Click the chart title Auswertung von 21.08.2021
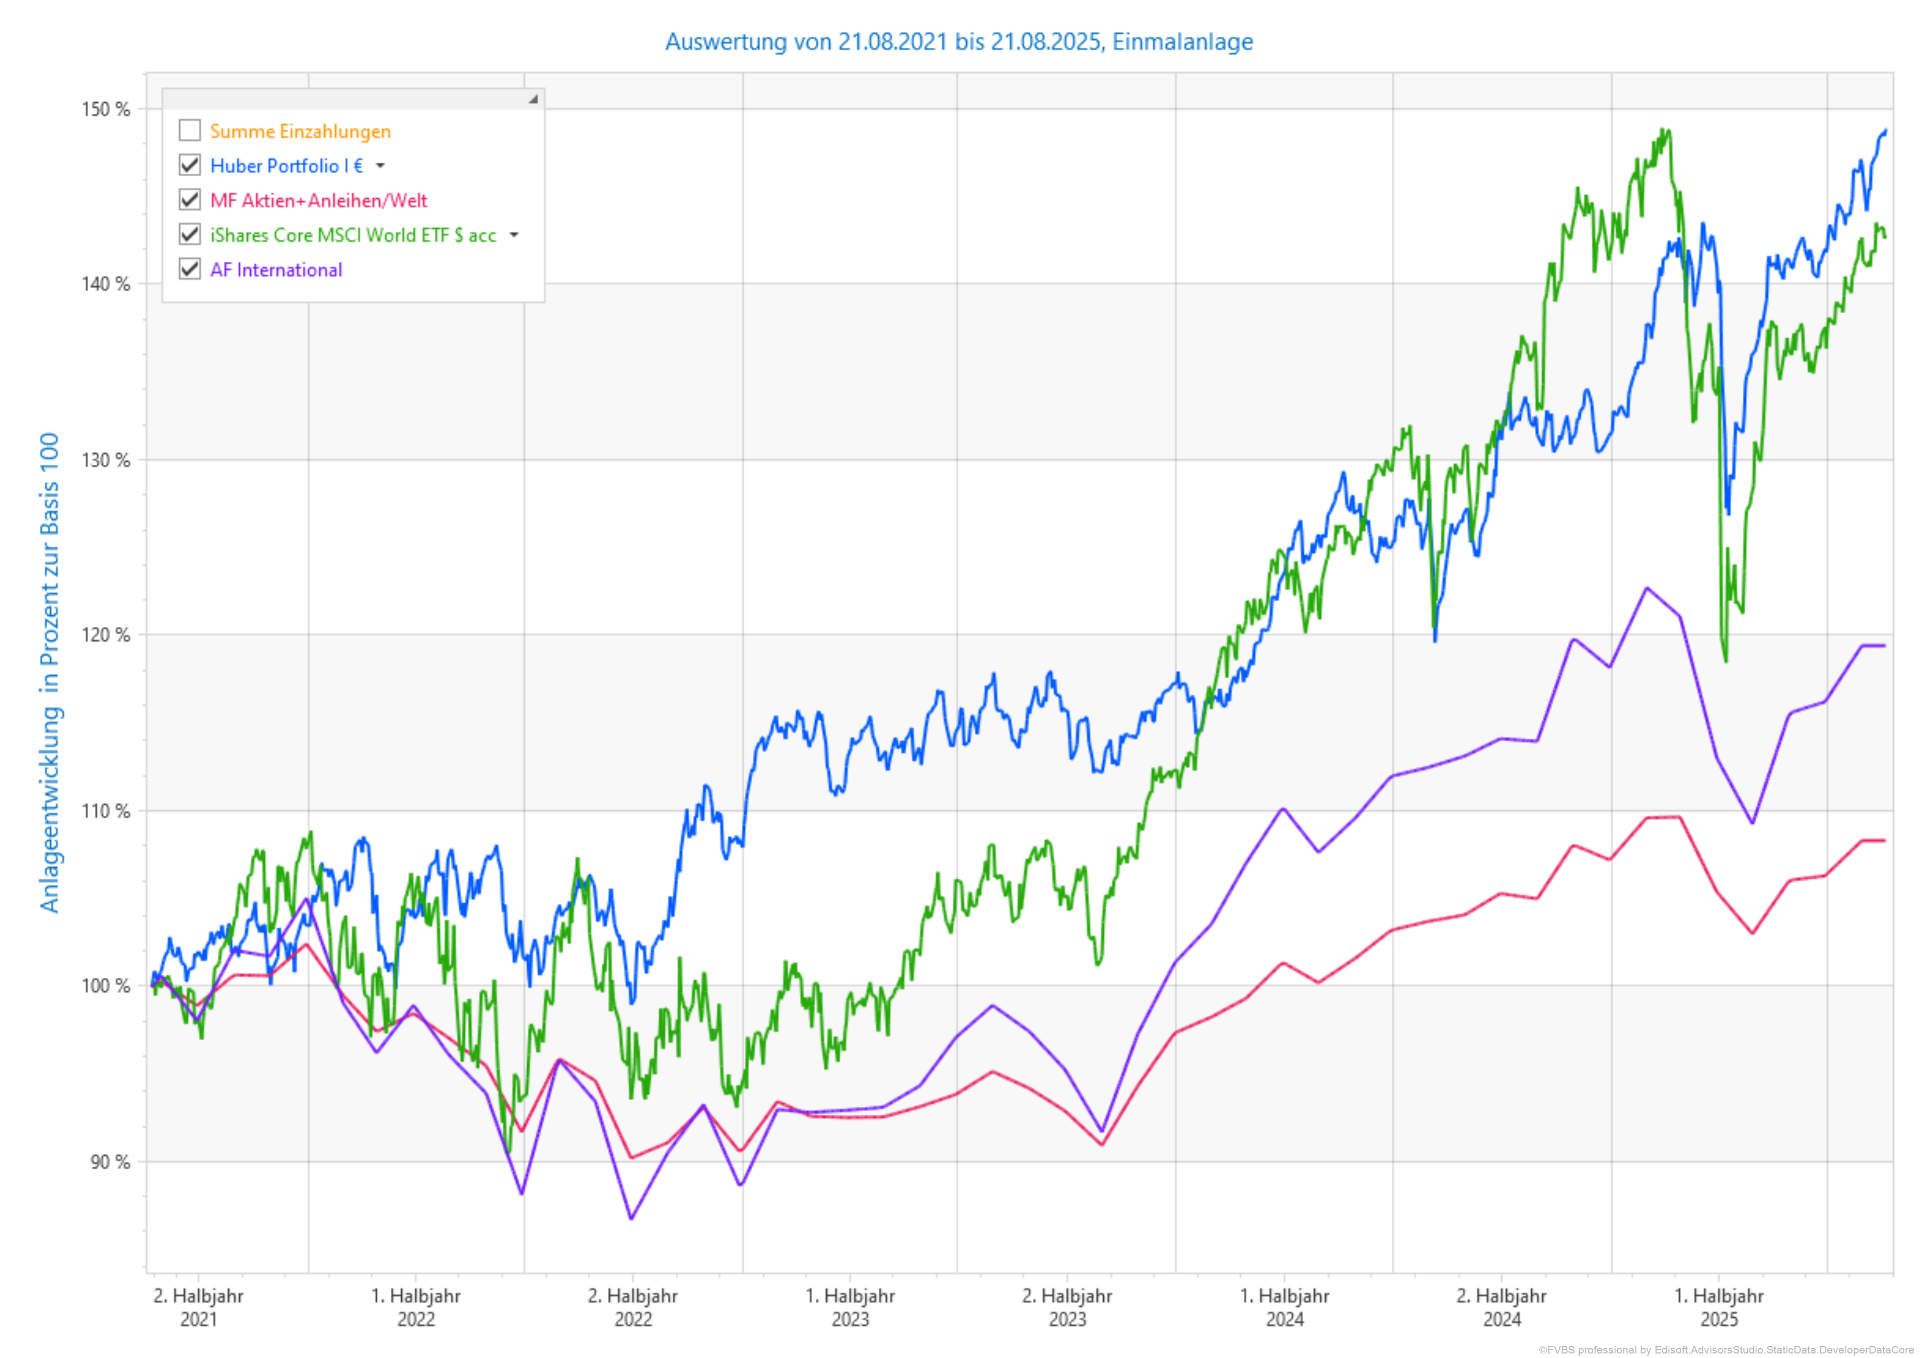Viewport: 1920px width, 1358px height. pos(958,42)
